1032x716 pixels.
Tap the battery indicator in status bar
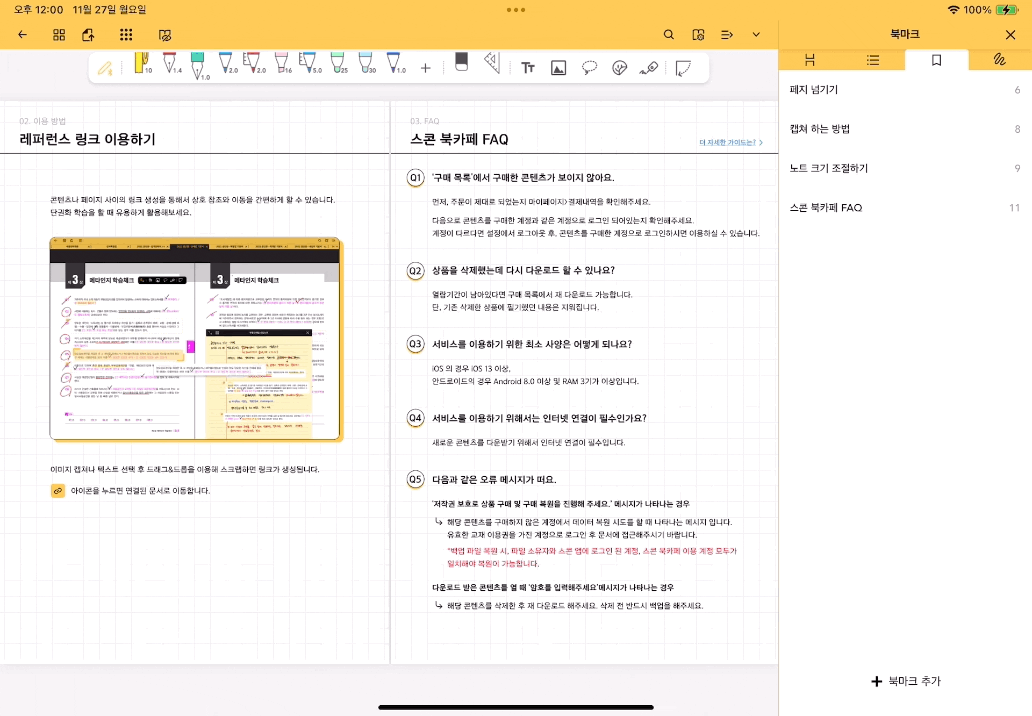click(x=1007, y=10)
